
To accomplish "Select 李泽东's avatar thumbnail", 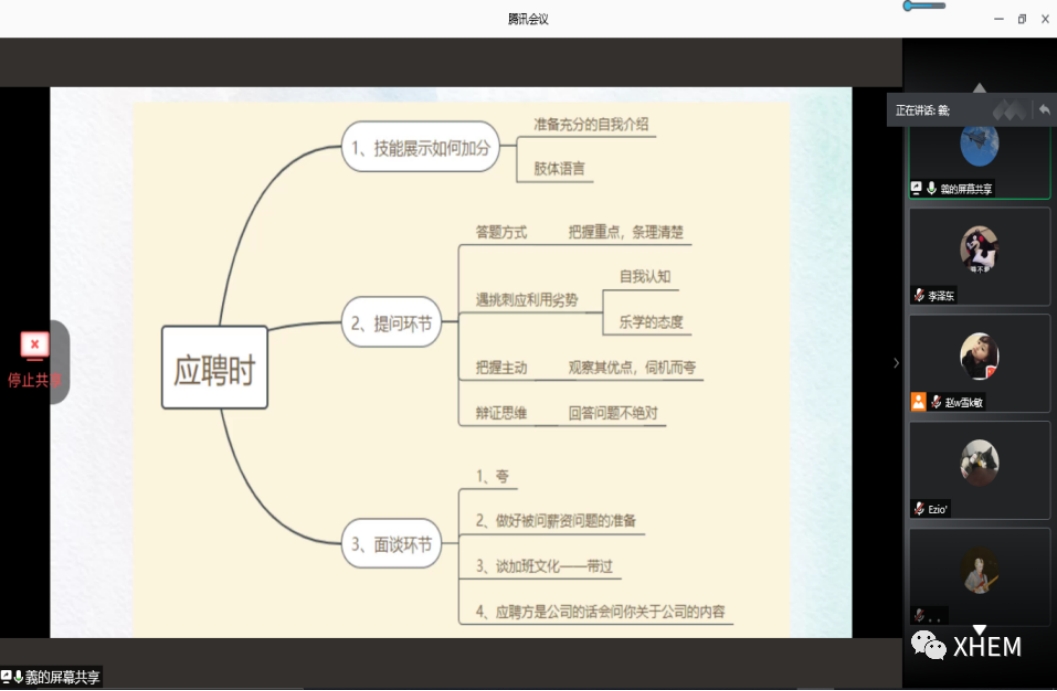I will [979, 250].
